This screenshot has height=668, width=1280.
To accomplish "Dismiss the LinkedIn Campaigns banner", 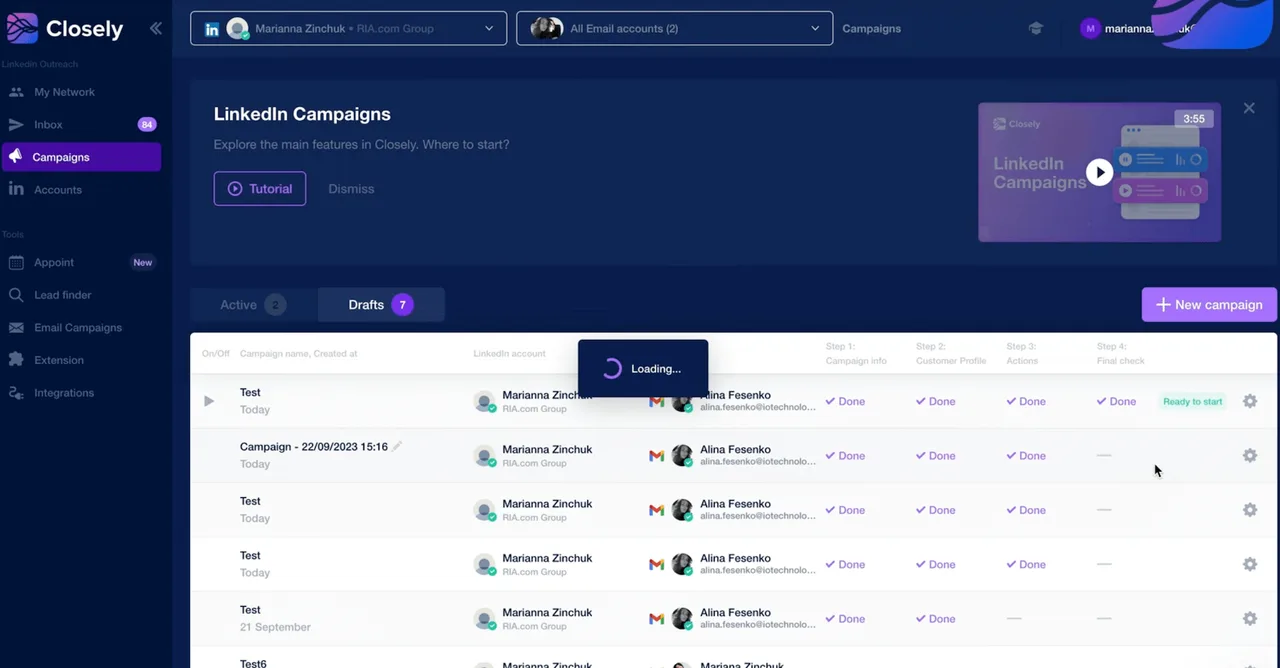I will pyautogui.click(x=351, y=189).
